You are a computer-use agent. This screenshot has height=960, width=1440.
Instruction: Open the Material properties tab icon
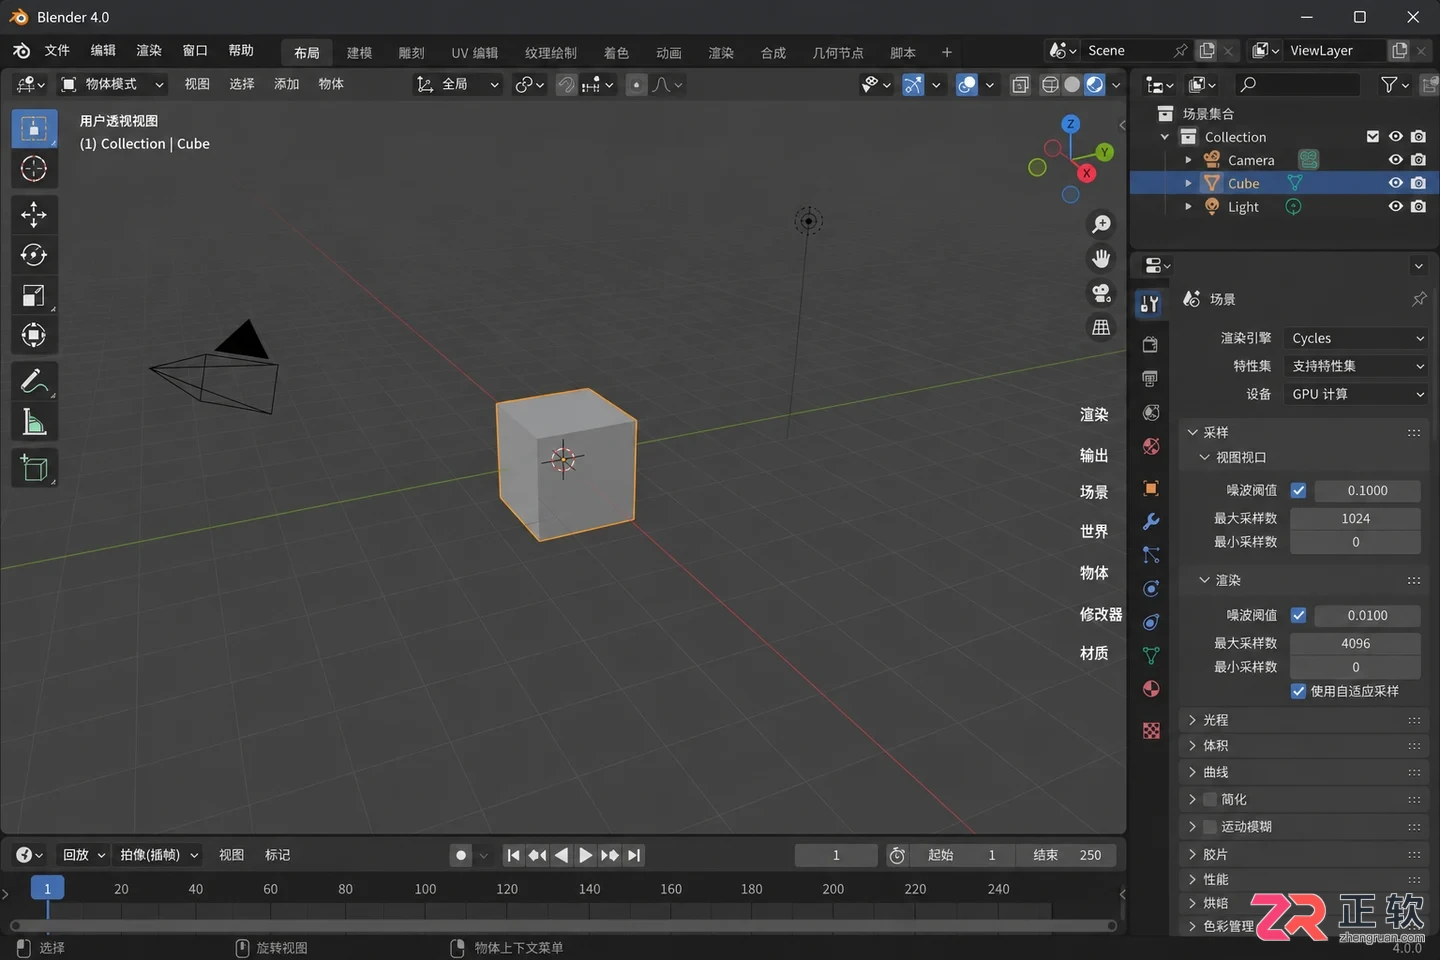[x=1151, y=689]
